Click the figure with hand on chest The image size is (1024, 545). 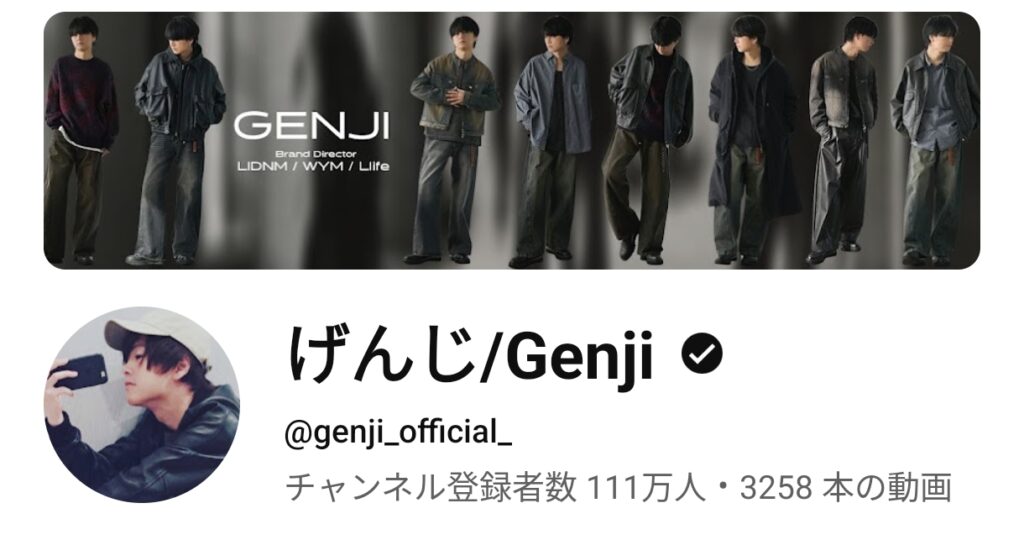[453, 140]
